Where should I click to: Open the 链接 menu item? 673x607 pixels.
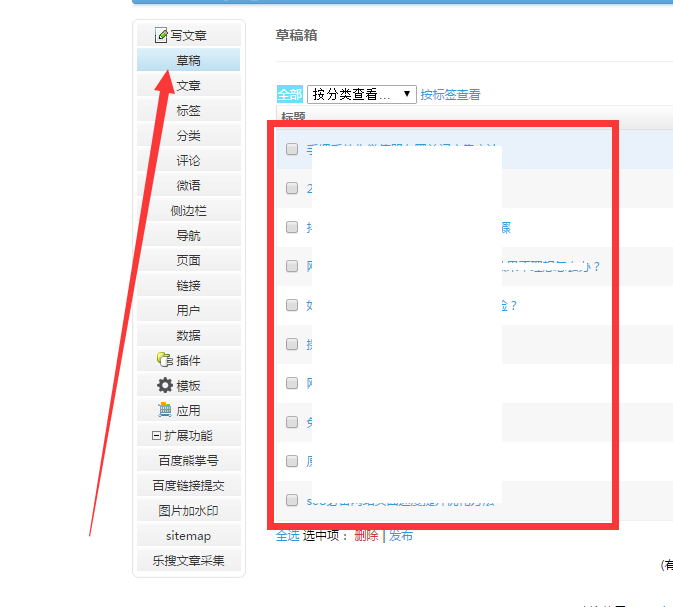[188, 285]
